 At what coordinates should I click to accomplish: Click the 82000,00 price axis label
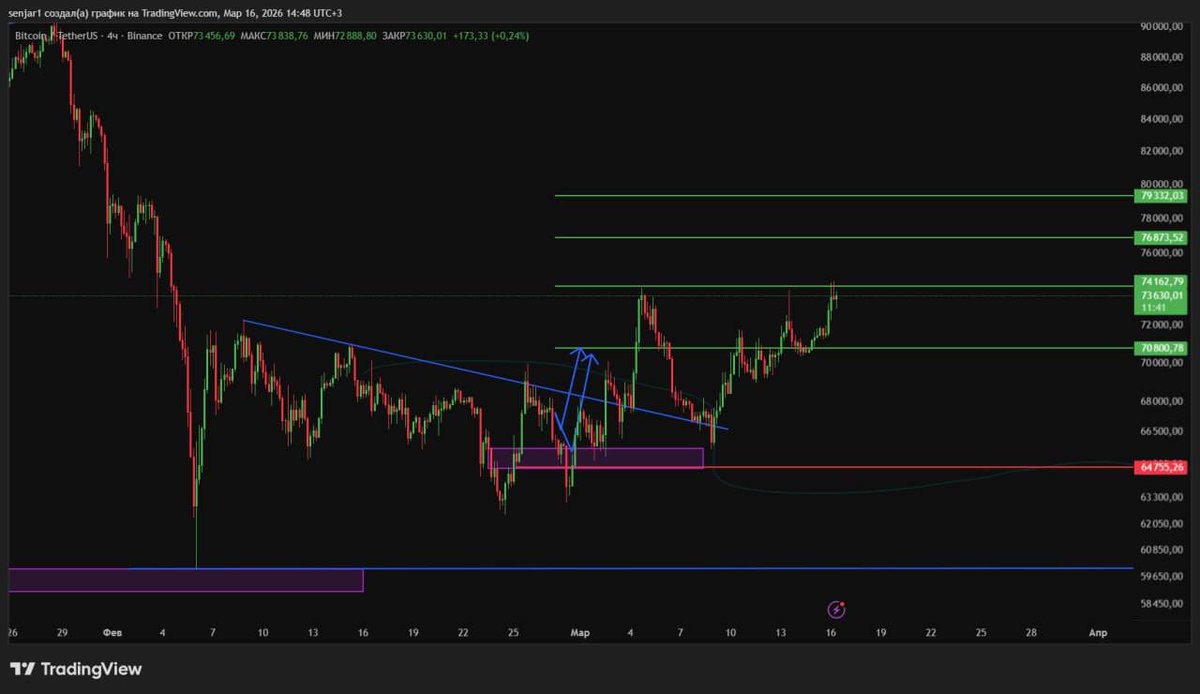click(1162, 151)
